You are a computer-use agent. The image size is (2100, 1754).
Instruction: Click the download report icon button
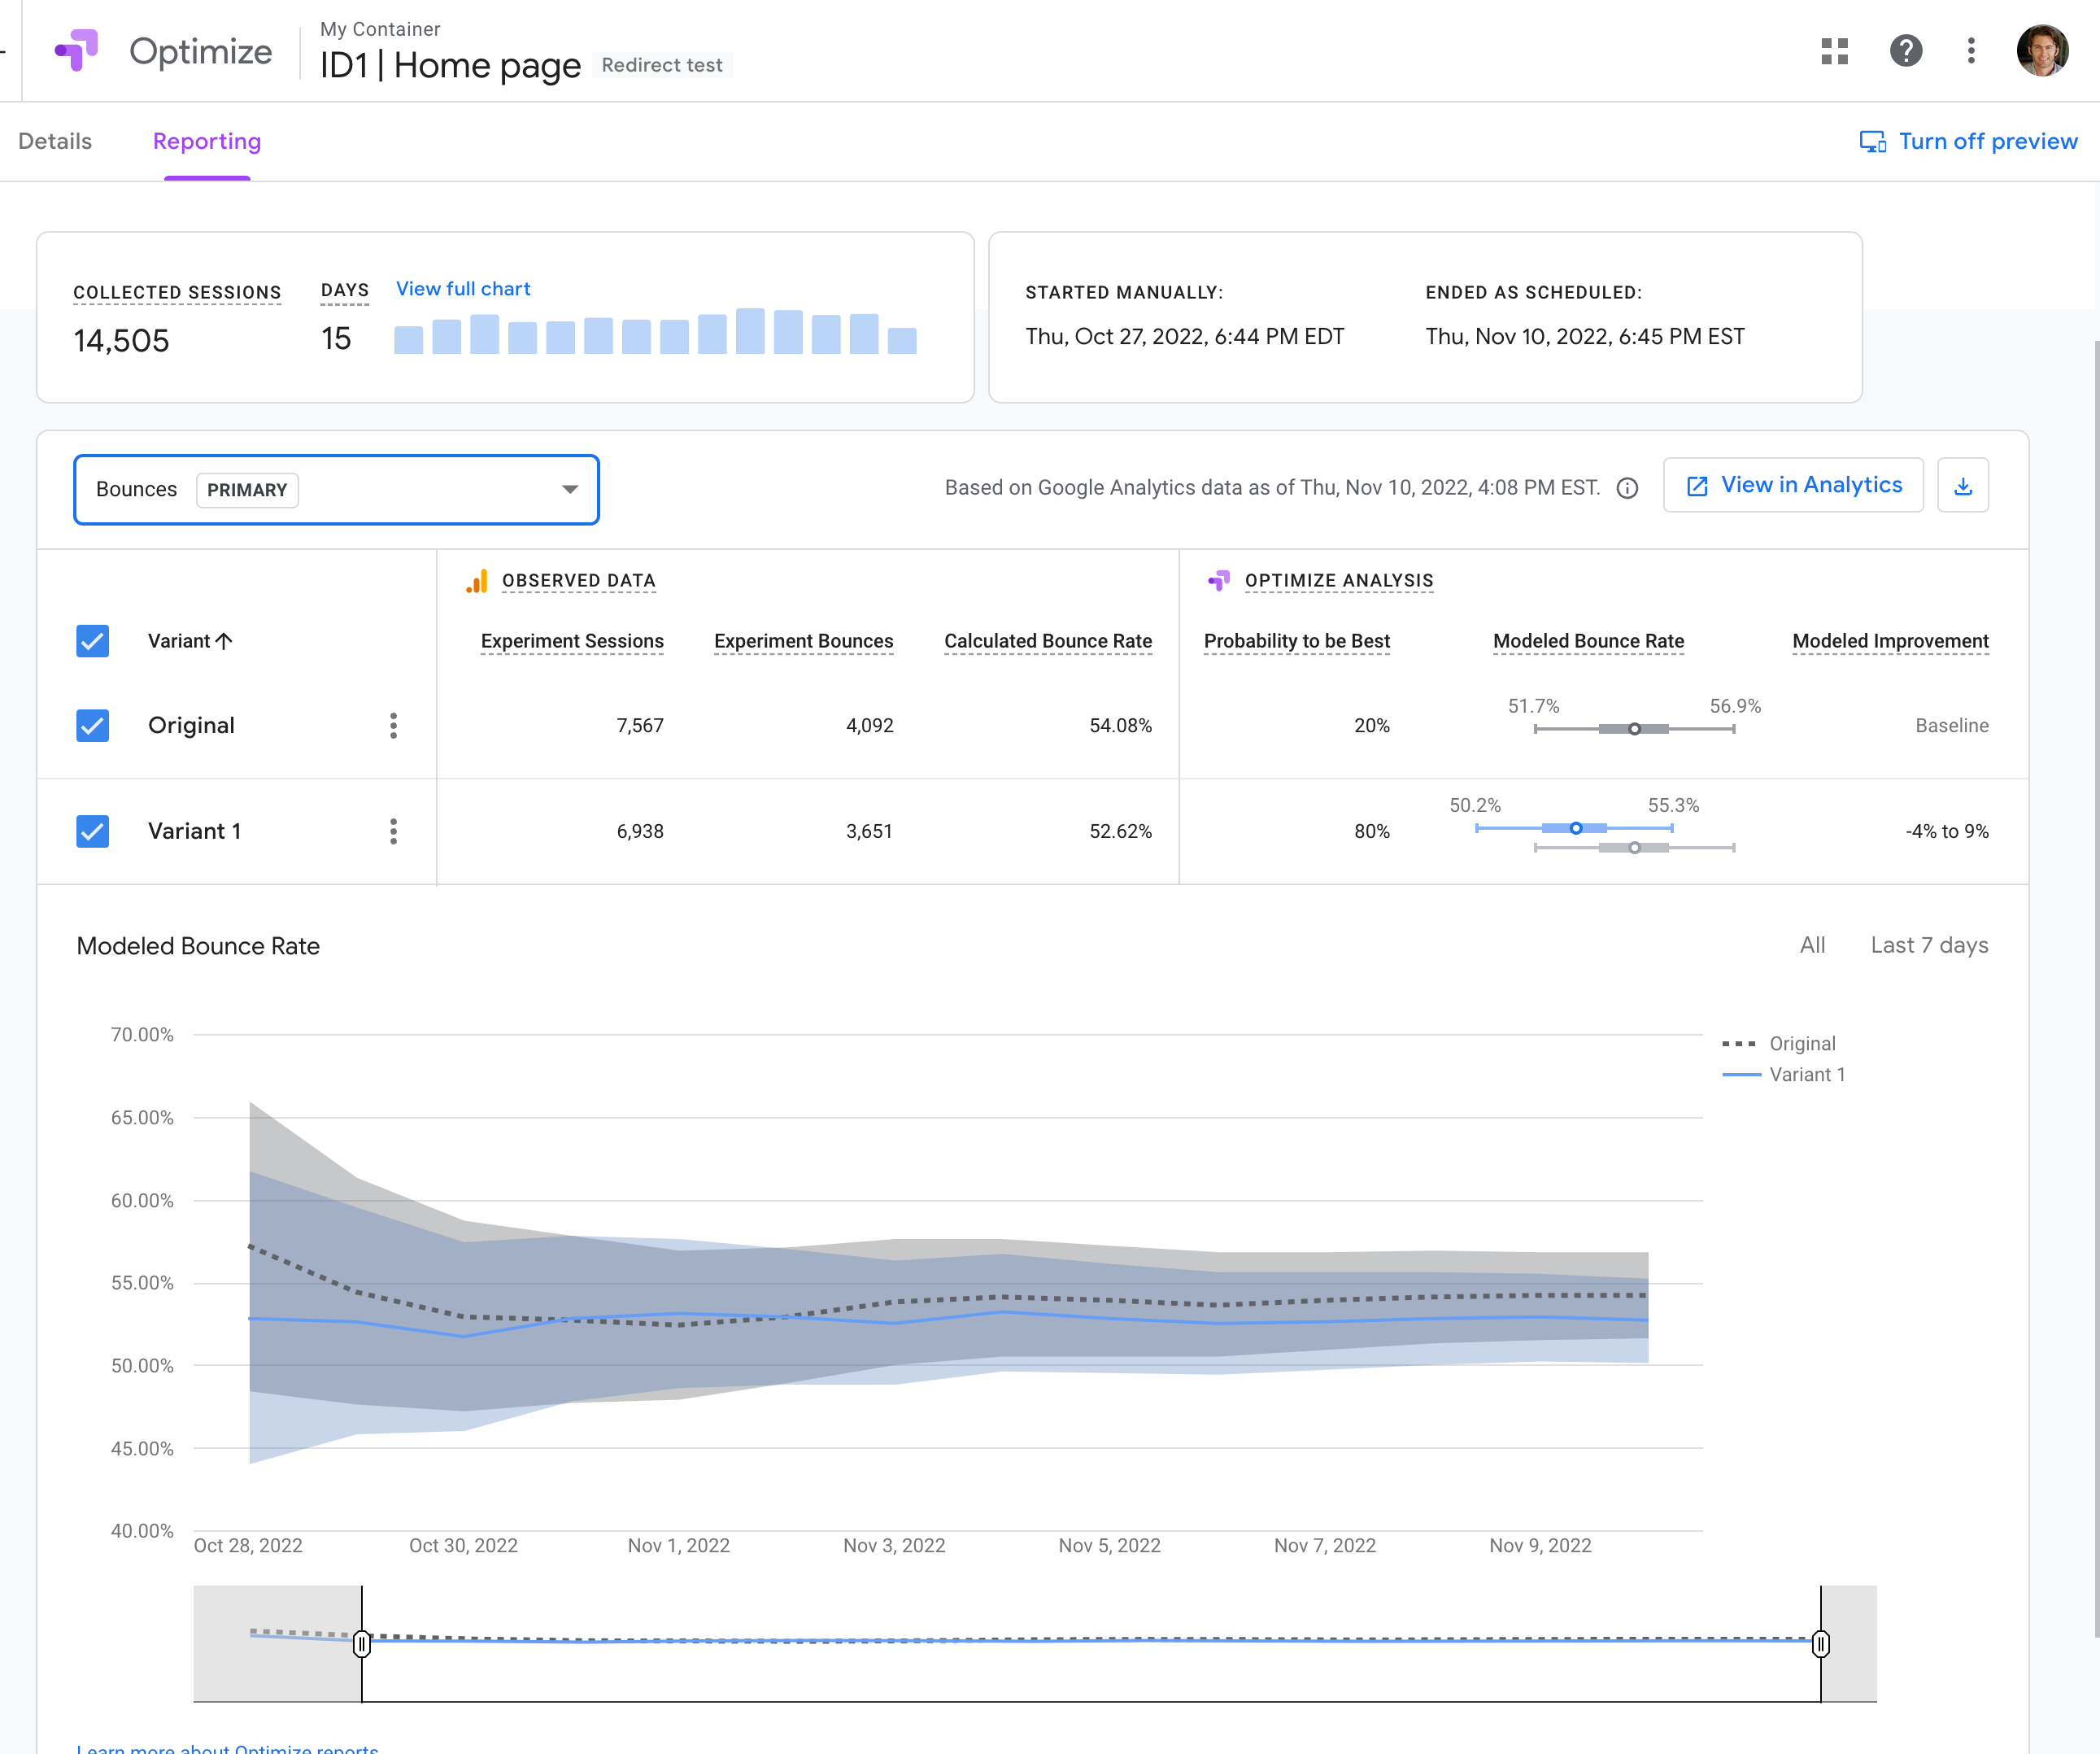(x=1962, y=486)
